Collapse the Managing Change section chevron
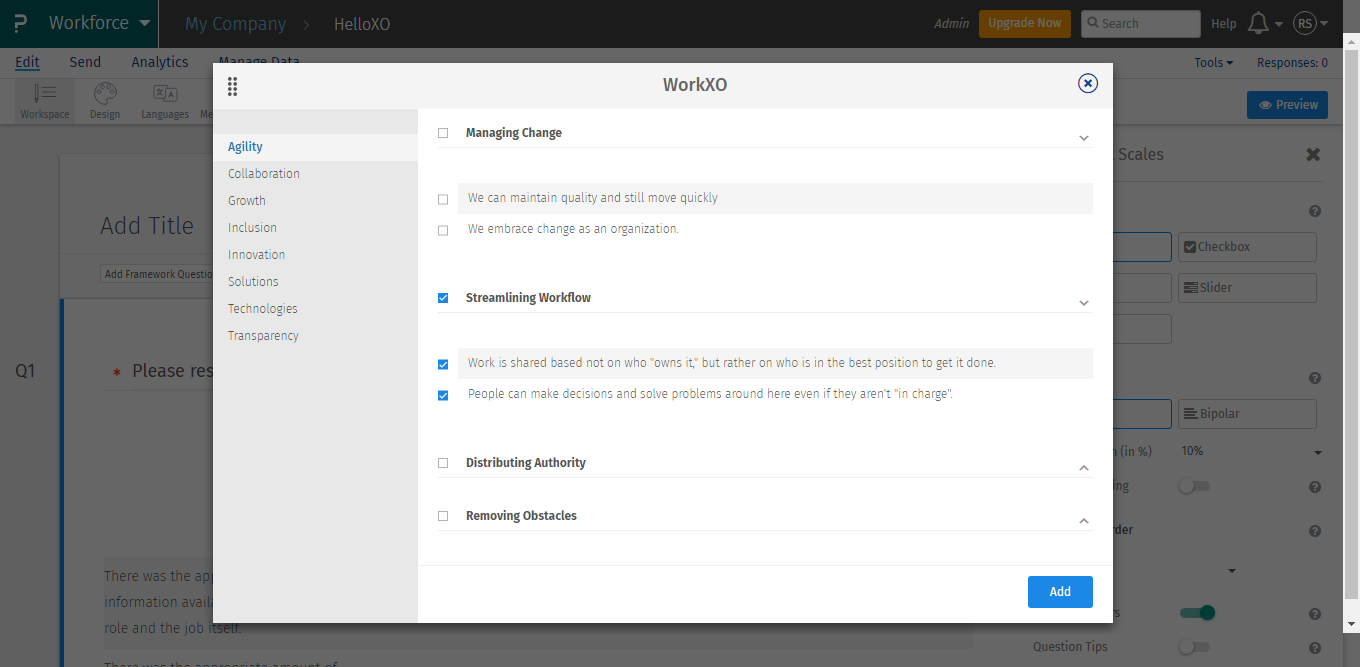Viewport: 1360px width, 667px height. tap(1083, 138)
